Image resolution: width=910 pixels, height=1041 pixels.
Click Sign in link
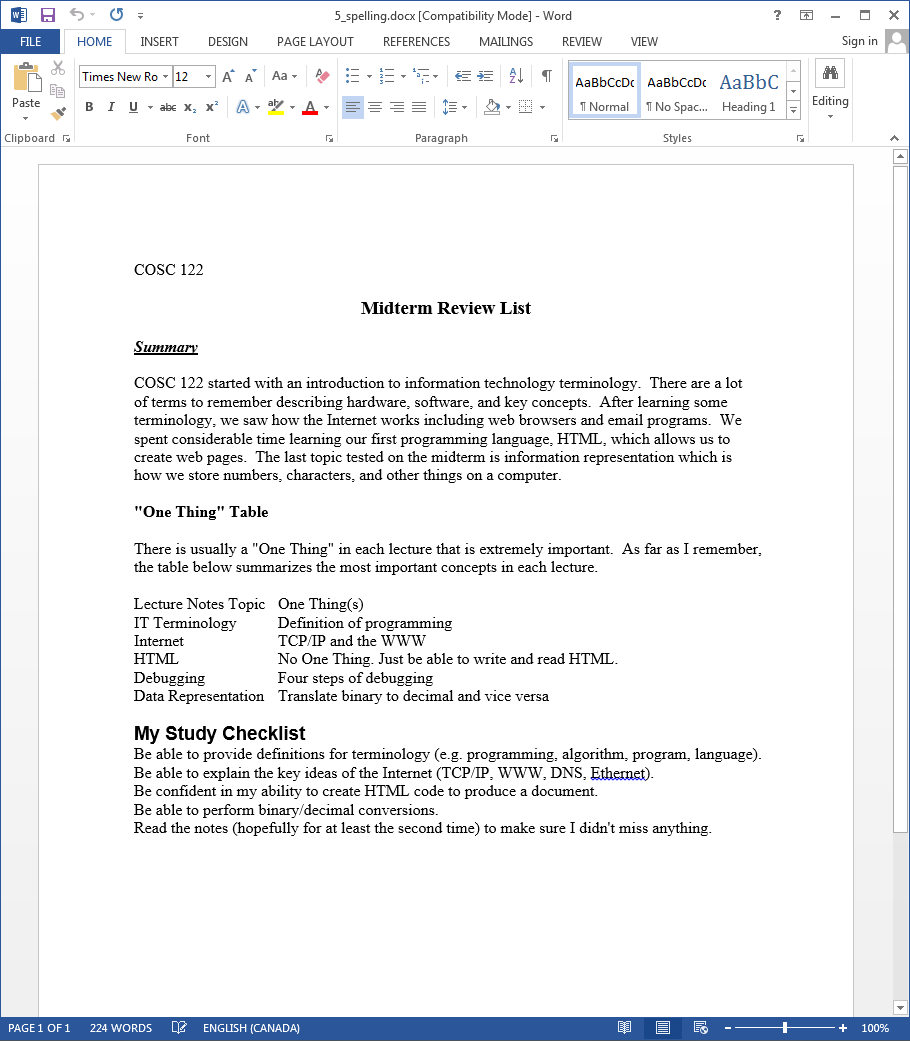tap(860, 41)
